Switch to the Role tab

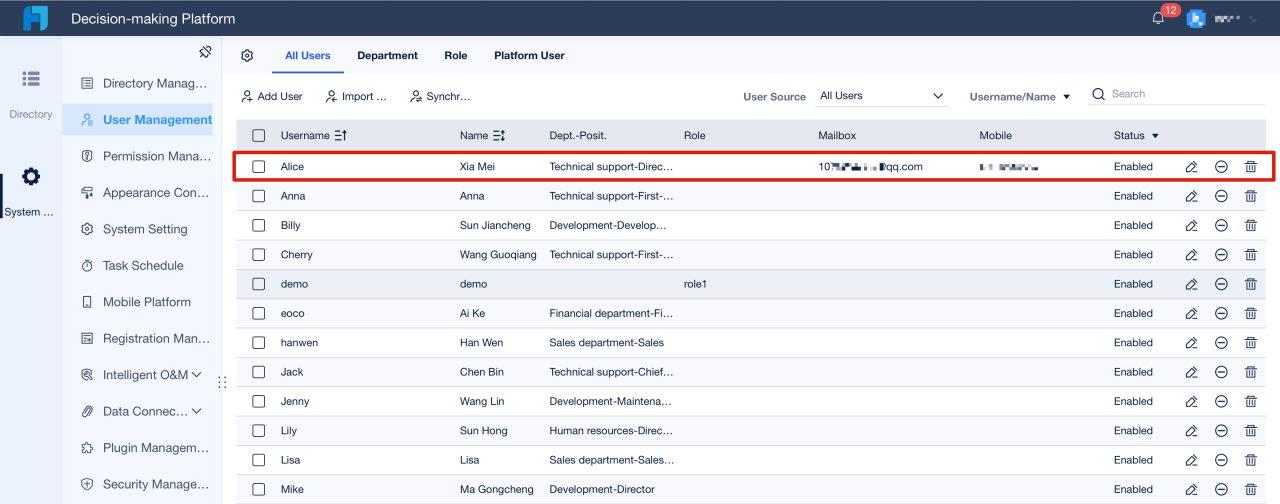click(x=456, y=56)
